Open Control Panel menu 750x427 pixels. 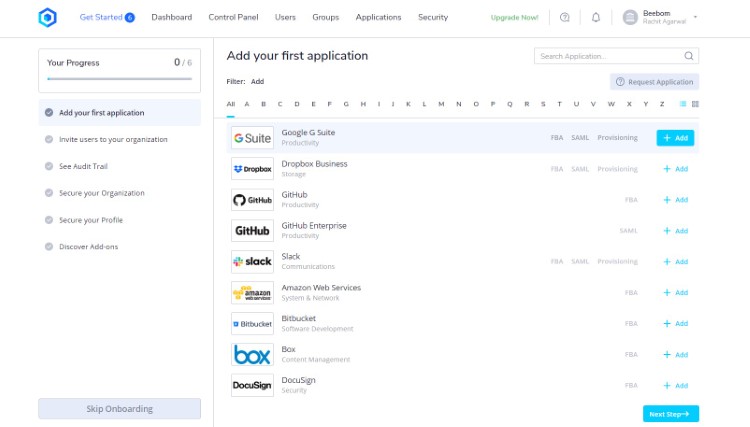(233, 17)
